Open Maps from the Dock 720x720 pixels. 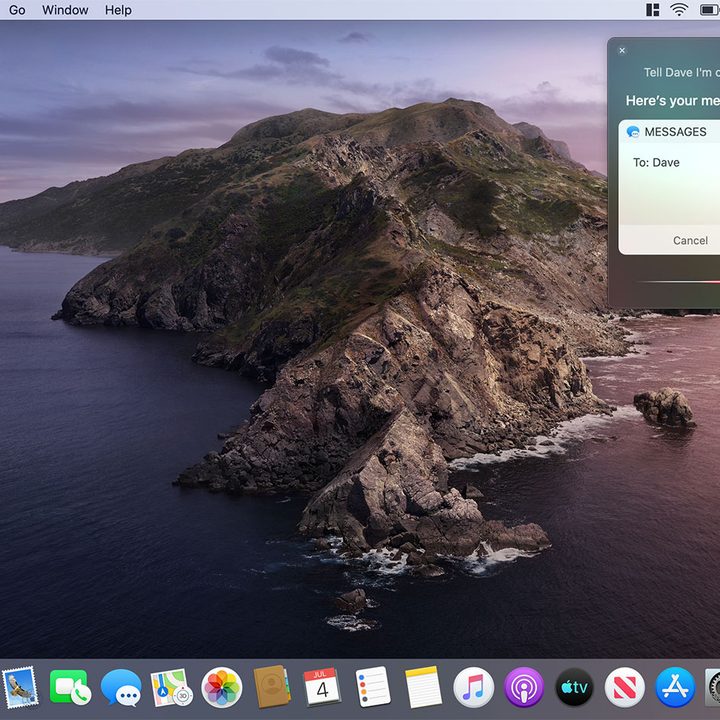171,687
